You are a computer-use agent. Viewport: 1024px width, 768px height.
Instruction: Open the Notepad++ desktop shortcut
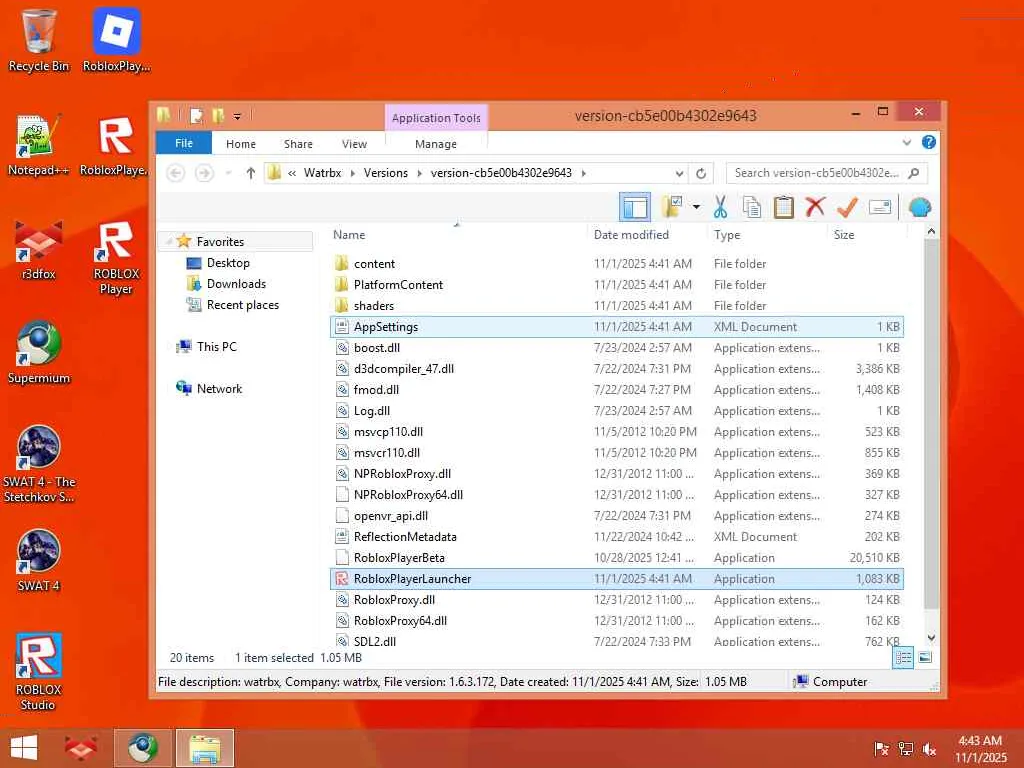click(39, 145)
